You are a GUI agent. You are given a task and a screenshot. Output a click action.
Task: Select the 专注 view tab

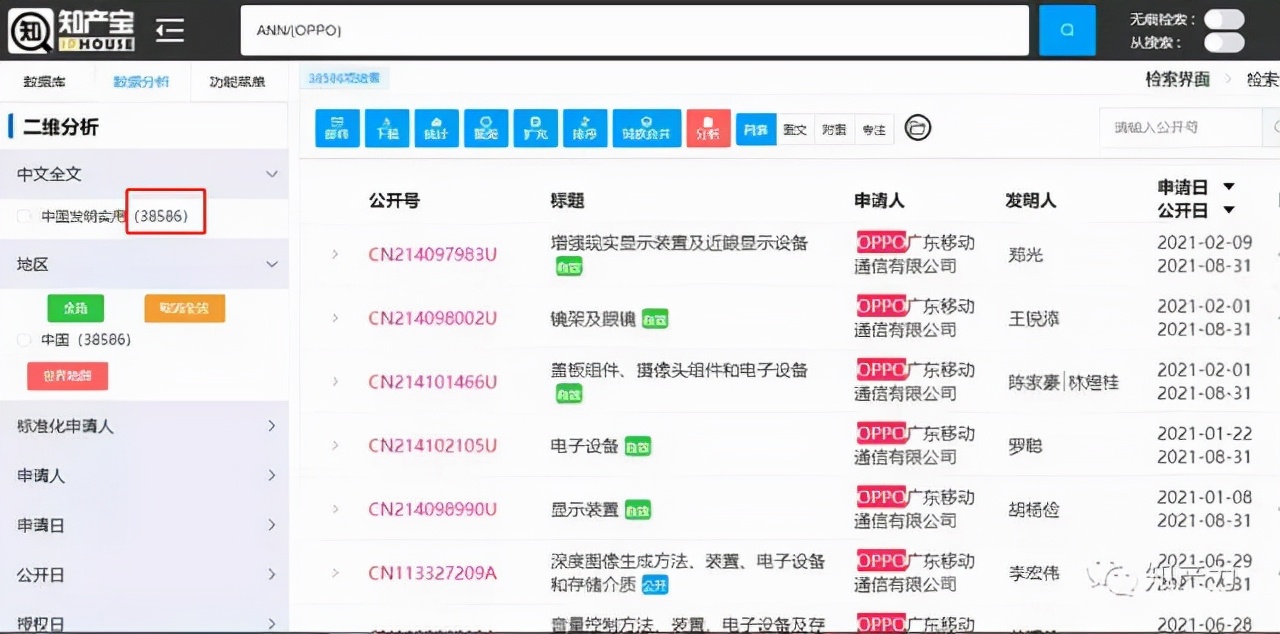[x=874, y=129]
